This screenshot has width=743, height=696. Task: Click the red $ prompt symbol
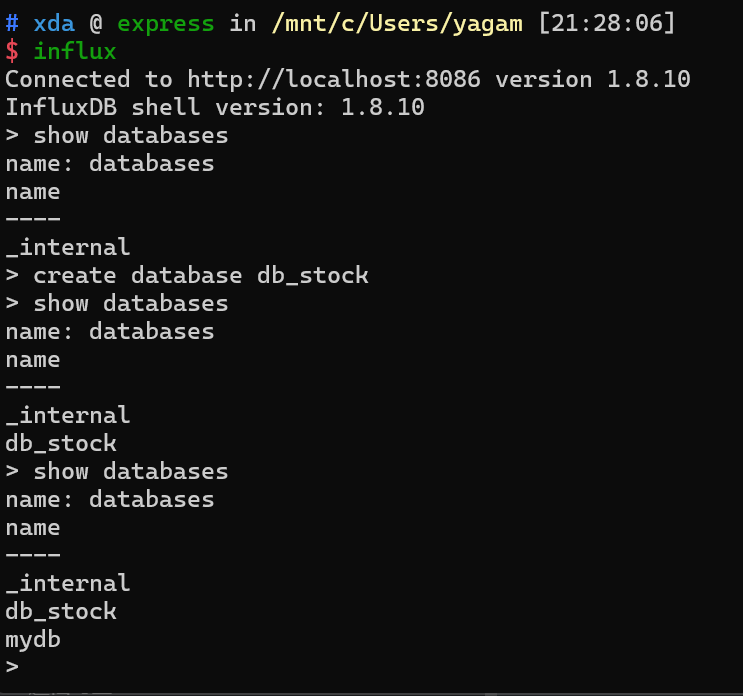coord(12,51)
